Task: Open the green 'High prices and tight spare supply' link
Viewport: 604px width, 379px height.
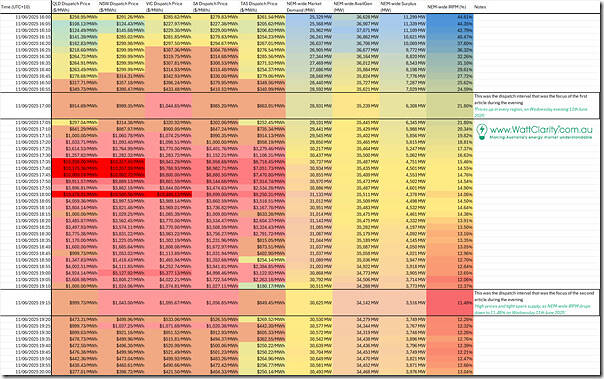Action: (x=532, y=309)
